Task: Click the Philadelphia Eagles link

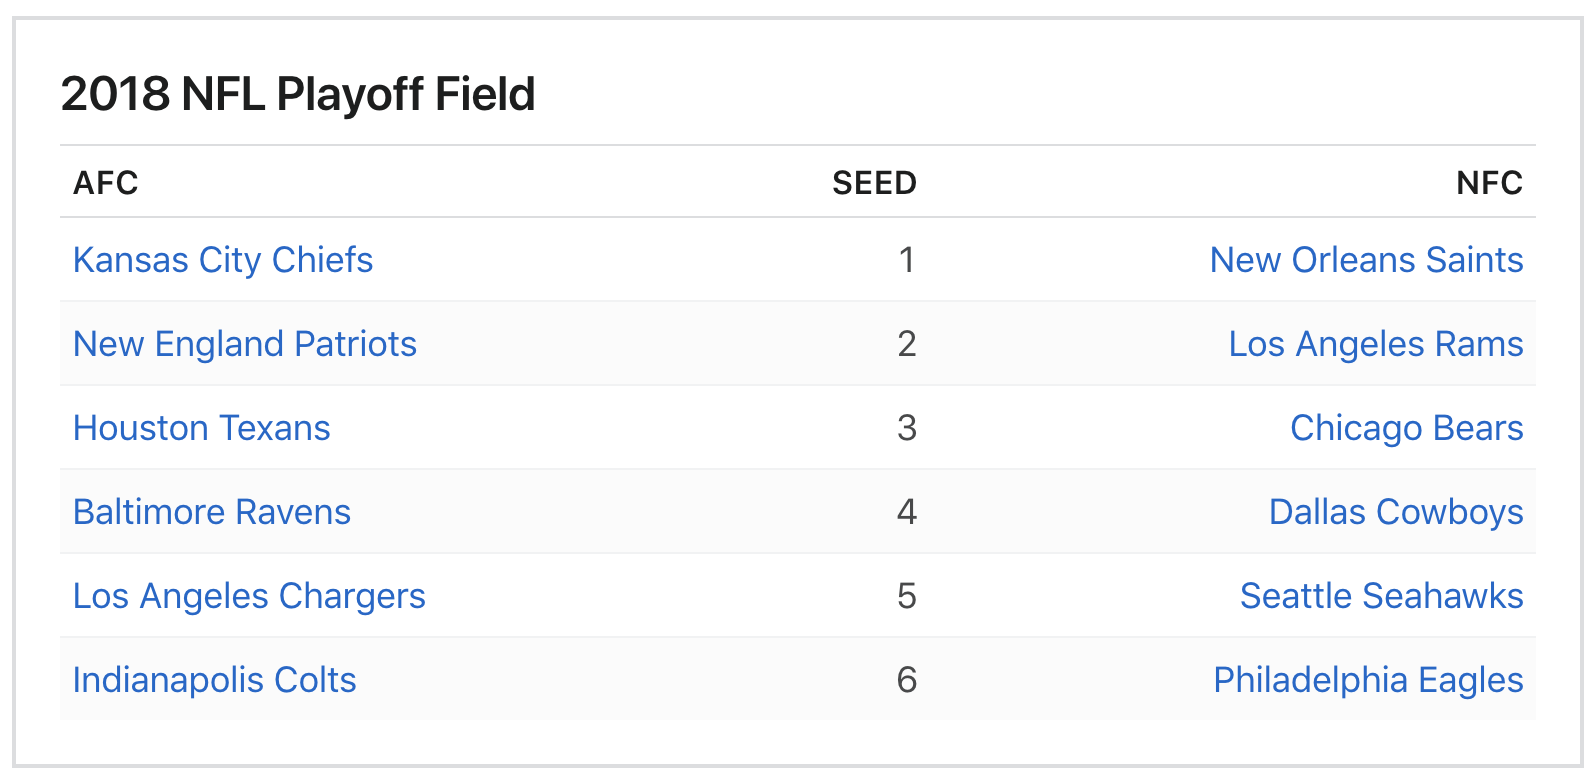Action: (x=1368, y=680)
